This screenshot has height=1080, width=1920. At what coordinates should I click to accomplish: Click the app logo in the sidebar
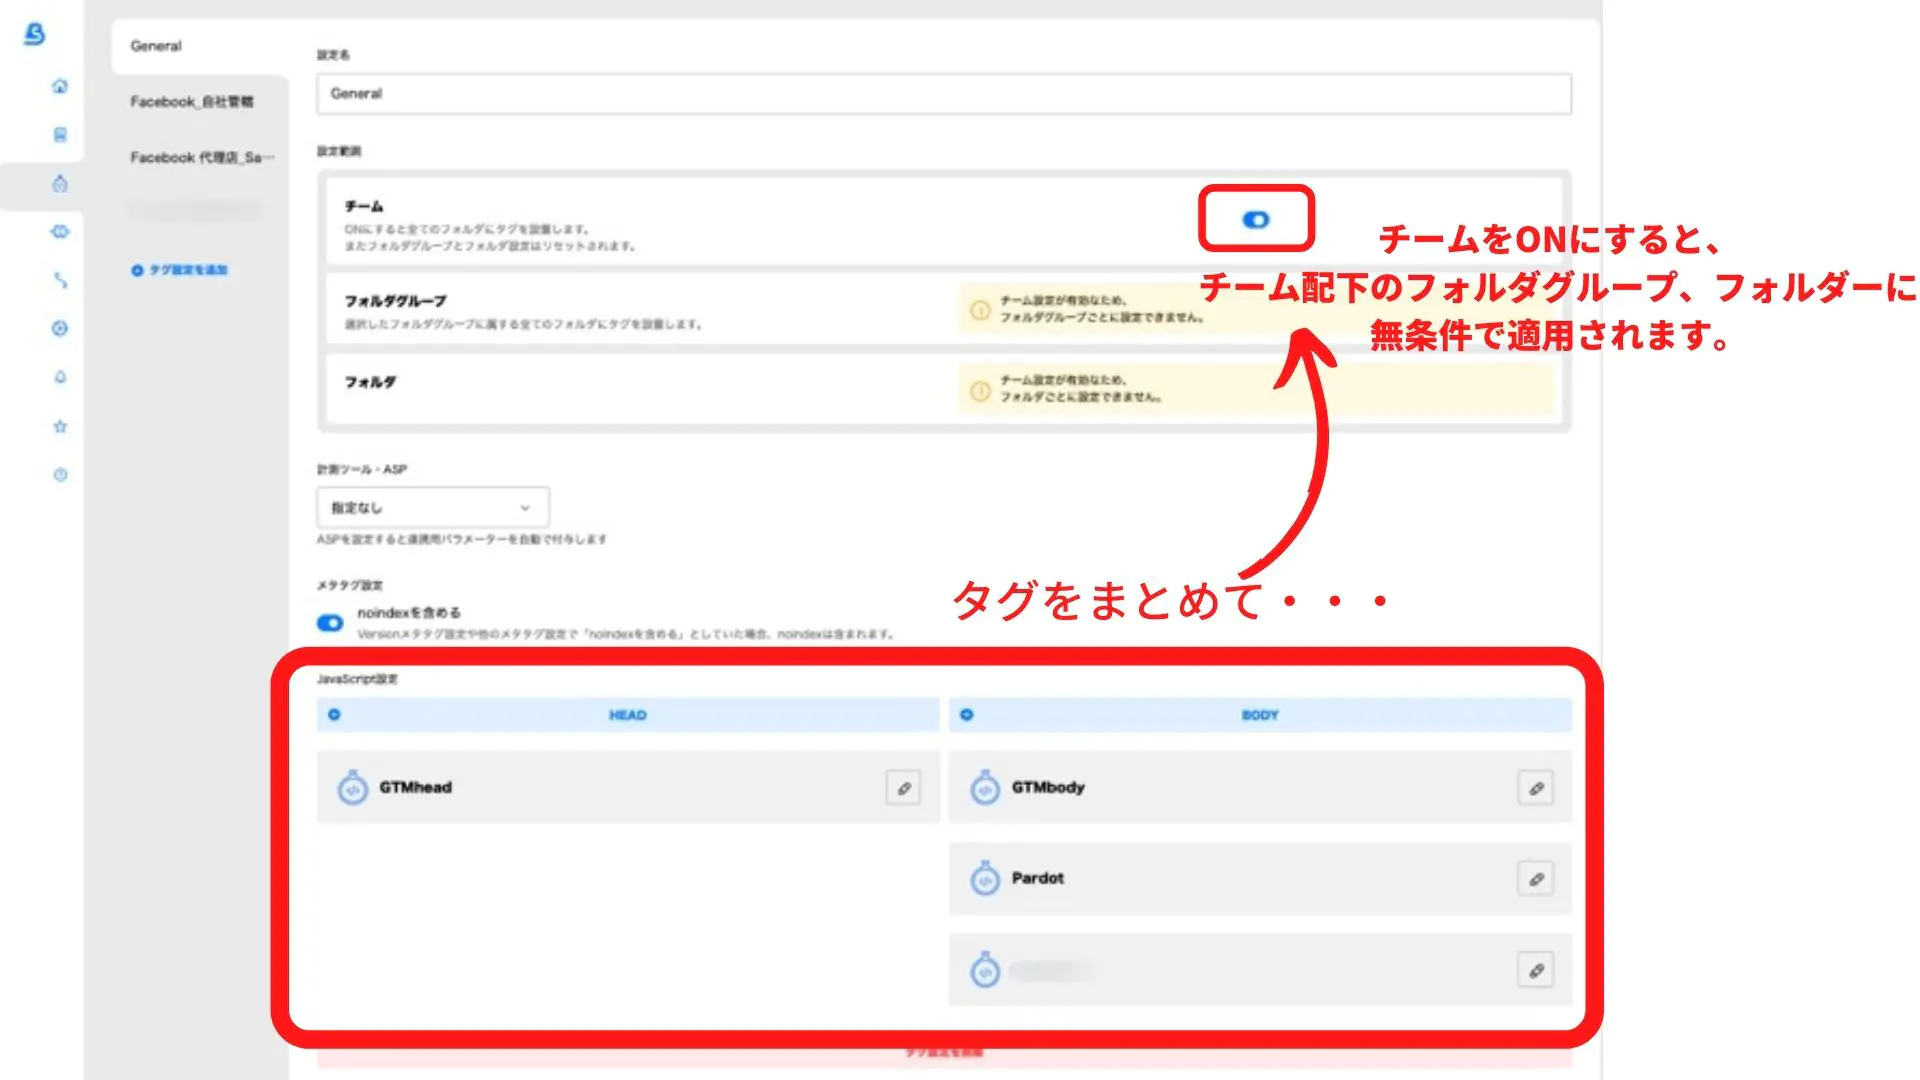click(x=35, y=34)
